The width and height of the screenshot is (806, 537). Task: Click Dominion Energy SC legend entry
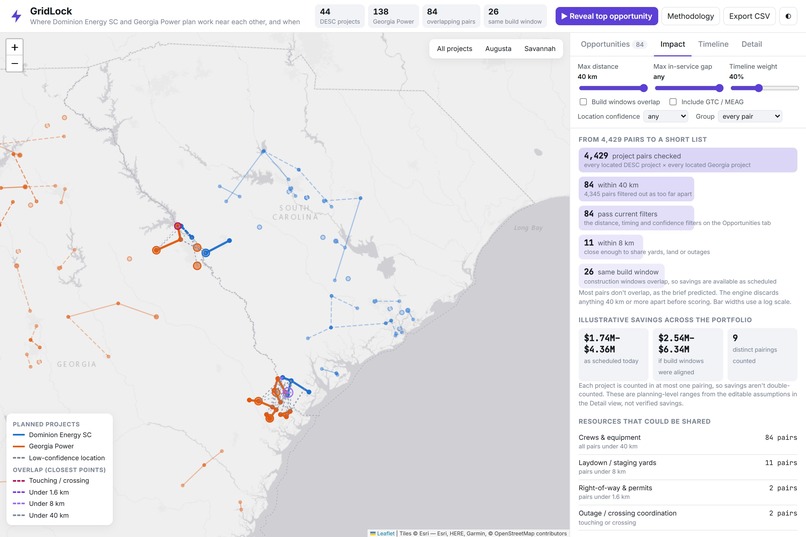coord(52,435)
